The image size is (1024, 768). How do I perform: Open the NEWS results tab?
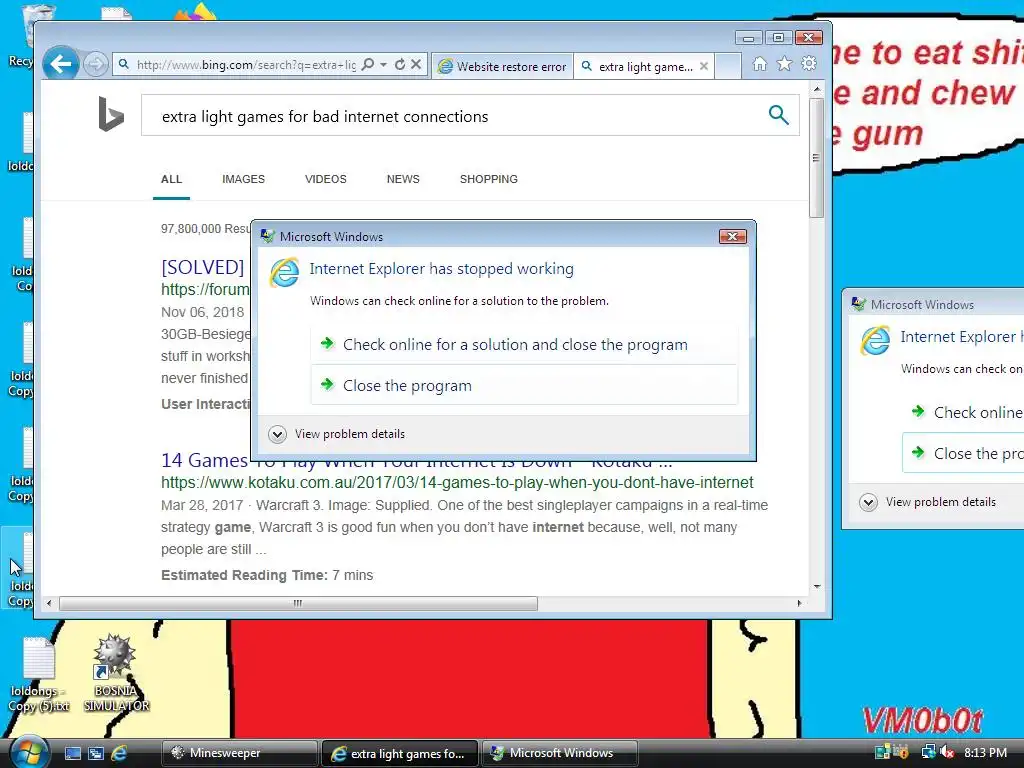403,179
